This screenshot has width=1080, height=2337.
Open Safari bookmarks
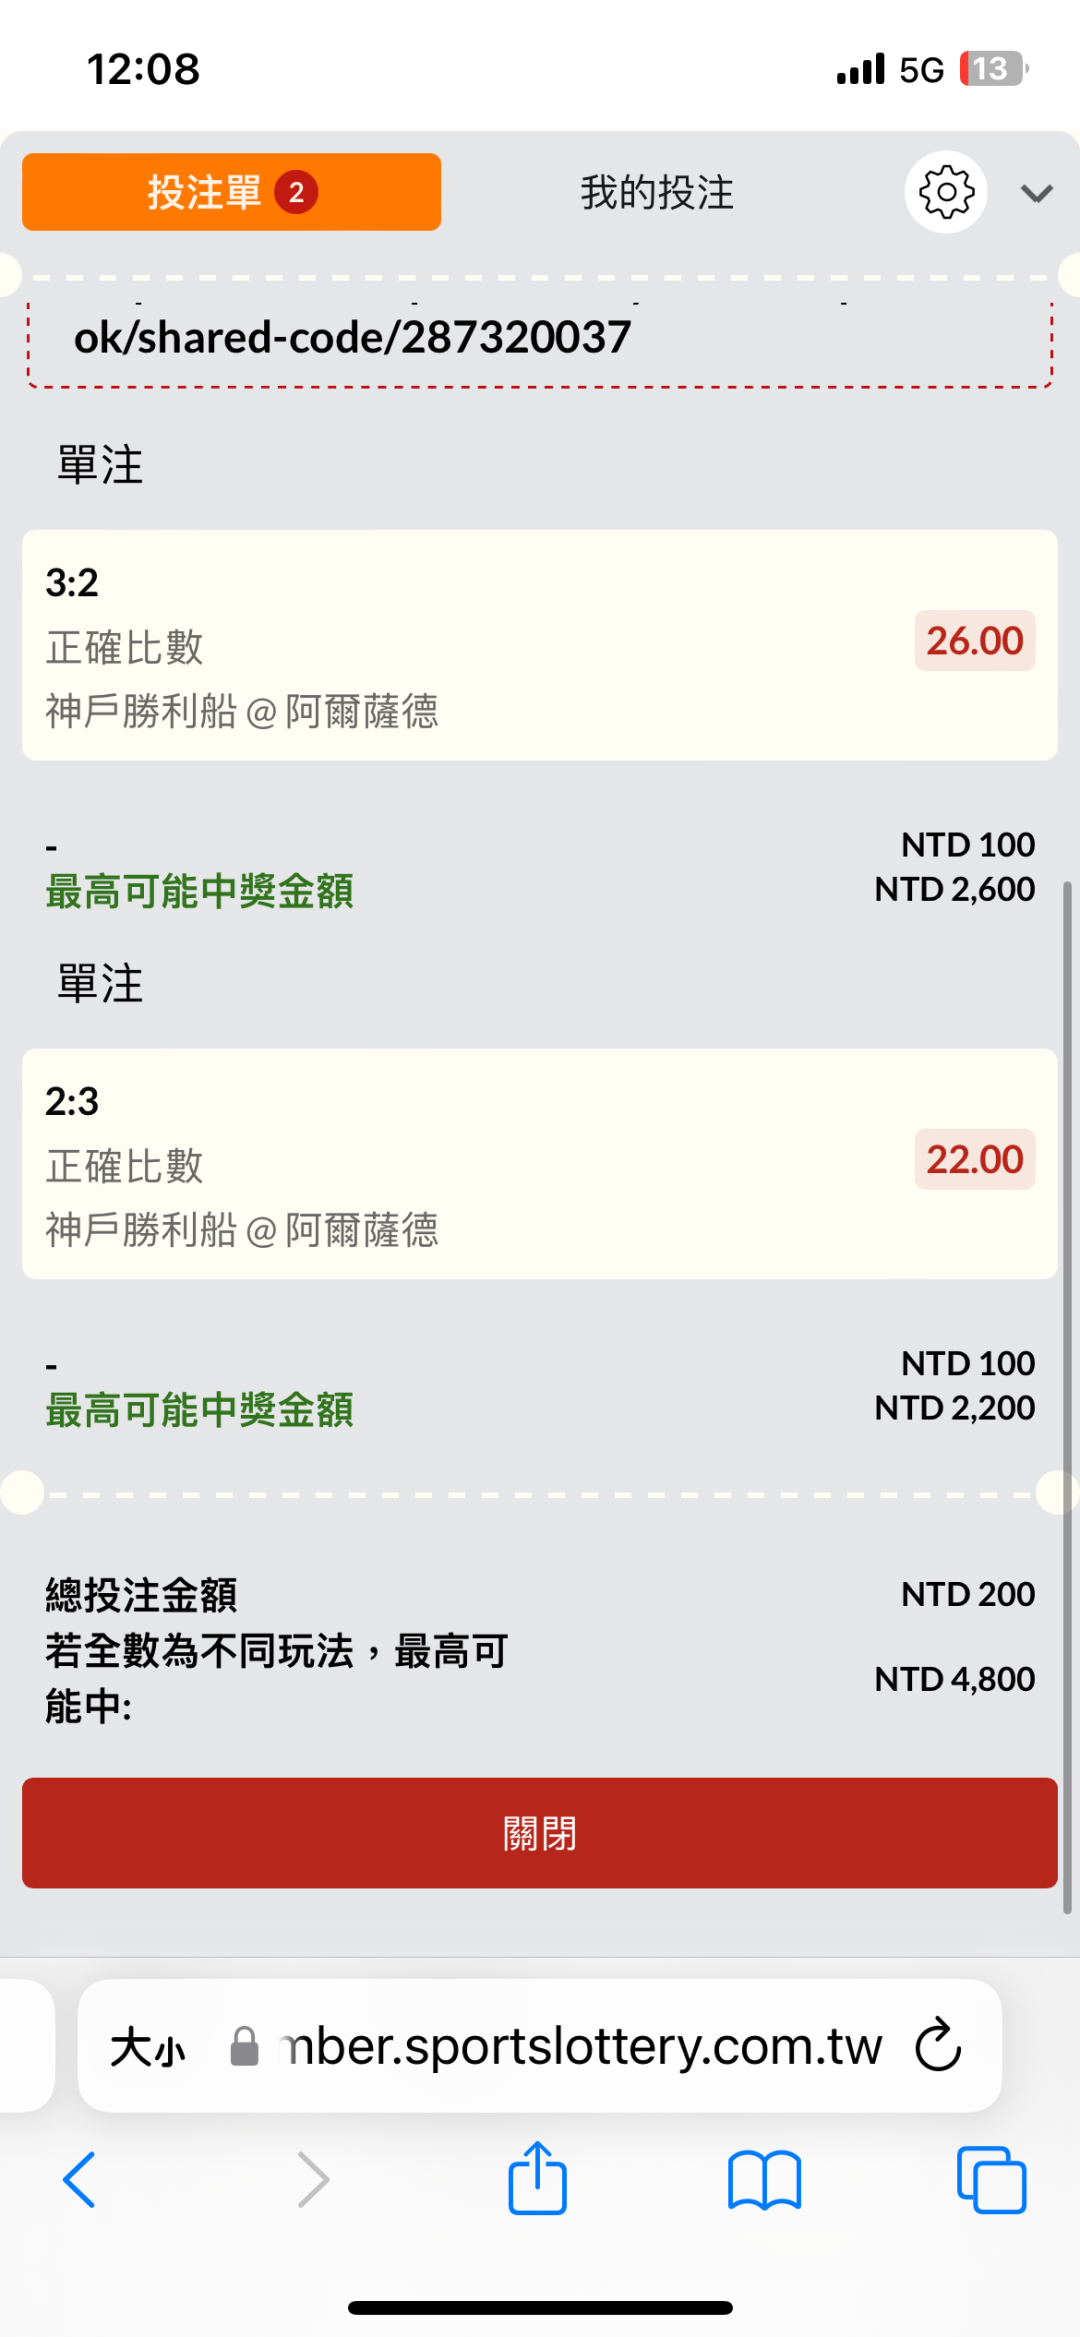tap(764, 2179)
